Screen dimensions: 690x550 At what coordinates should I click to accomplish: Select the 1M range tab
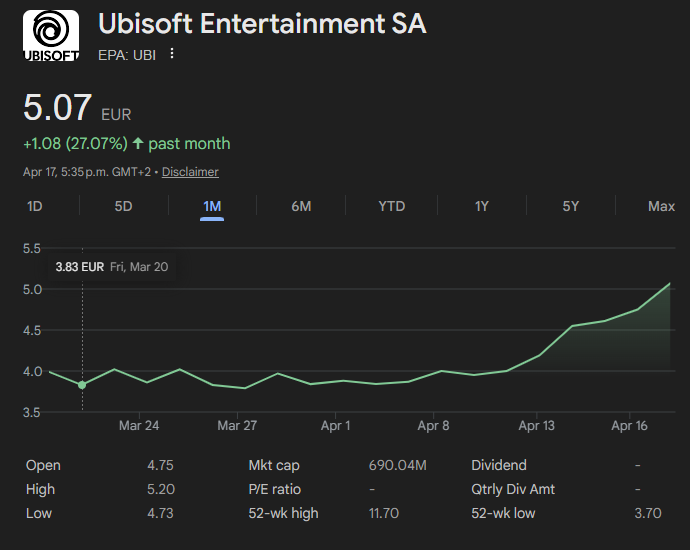pos(212,206)
